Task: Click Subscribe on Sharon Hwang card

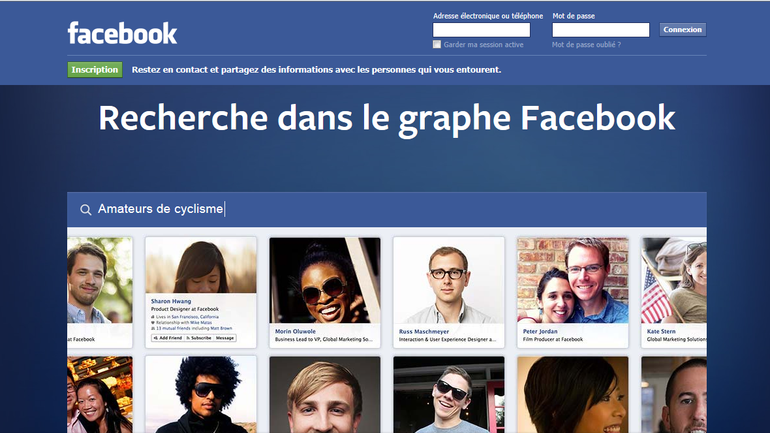Action: click(199, 338)
